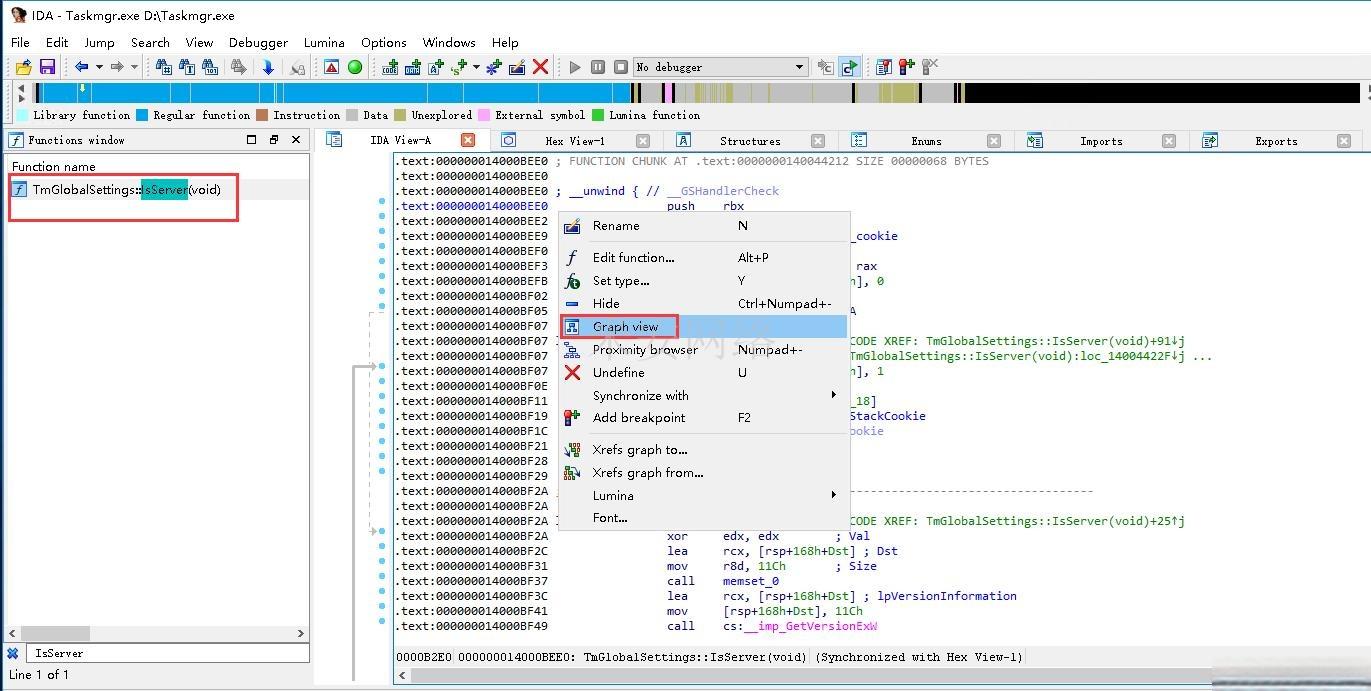
Task: Choose Hide in the context menu
Action: (x=703, y=303)
